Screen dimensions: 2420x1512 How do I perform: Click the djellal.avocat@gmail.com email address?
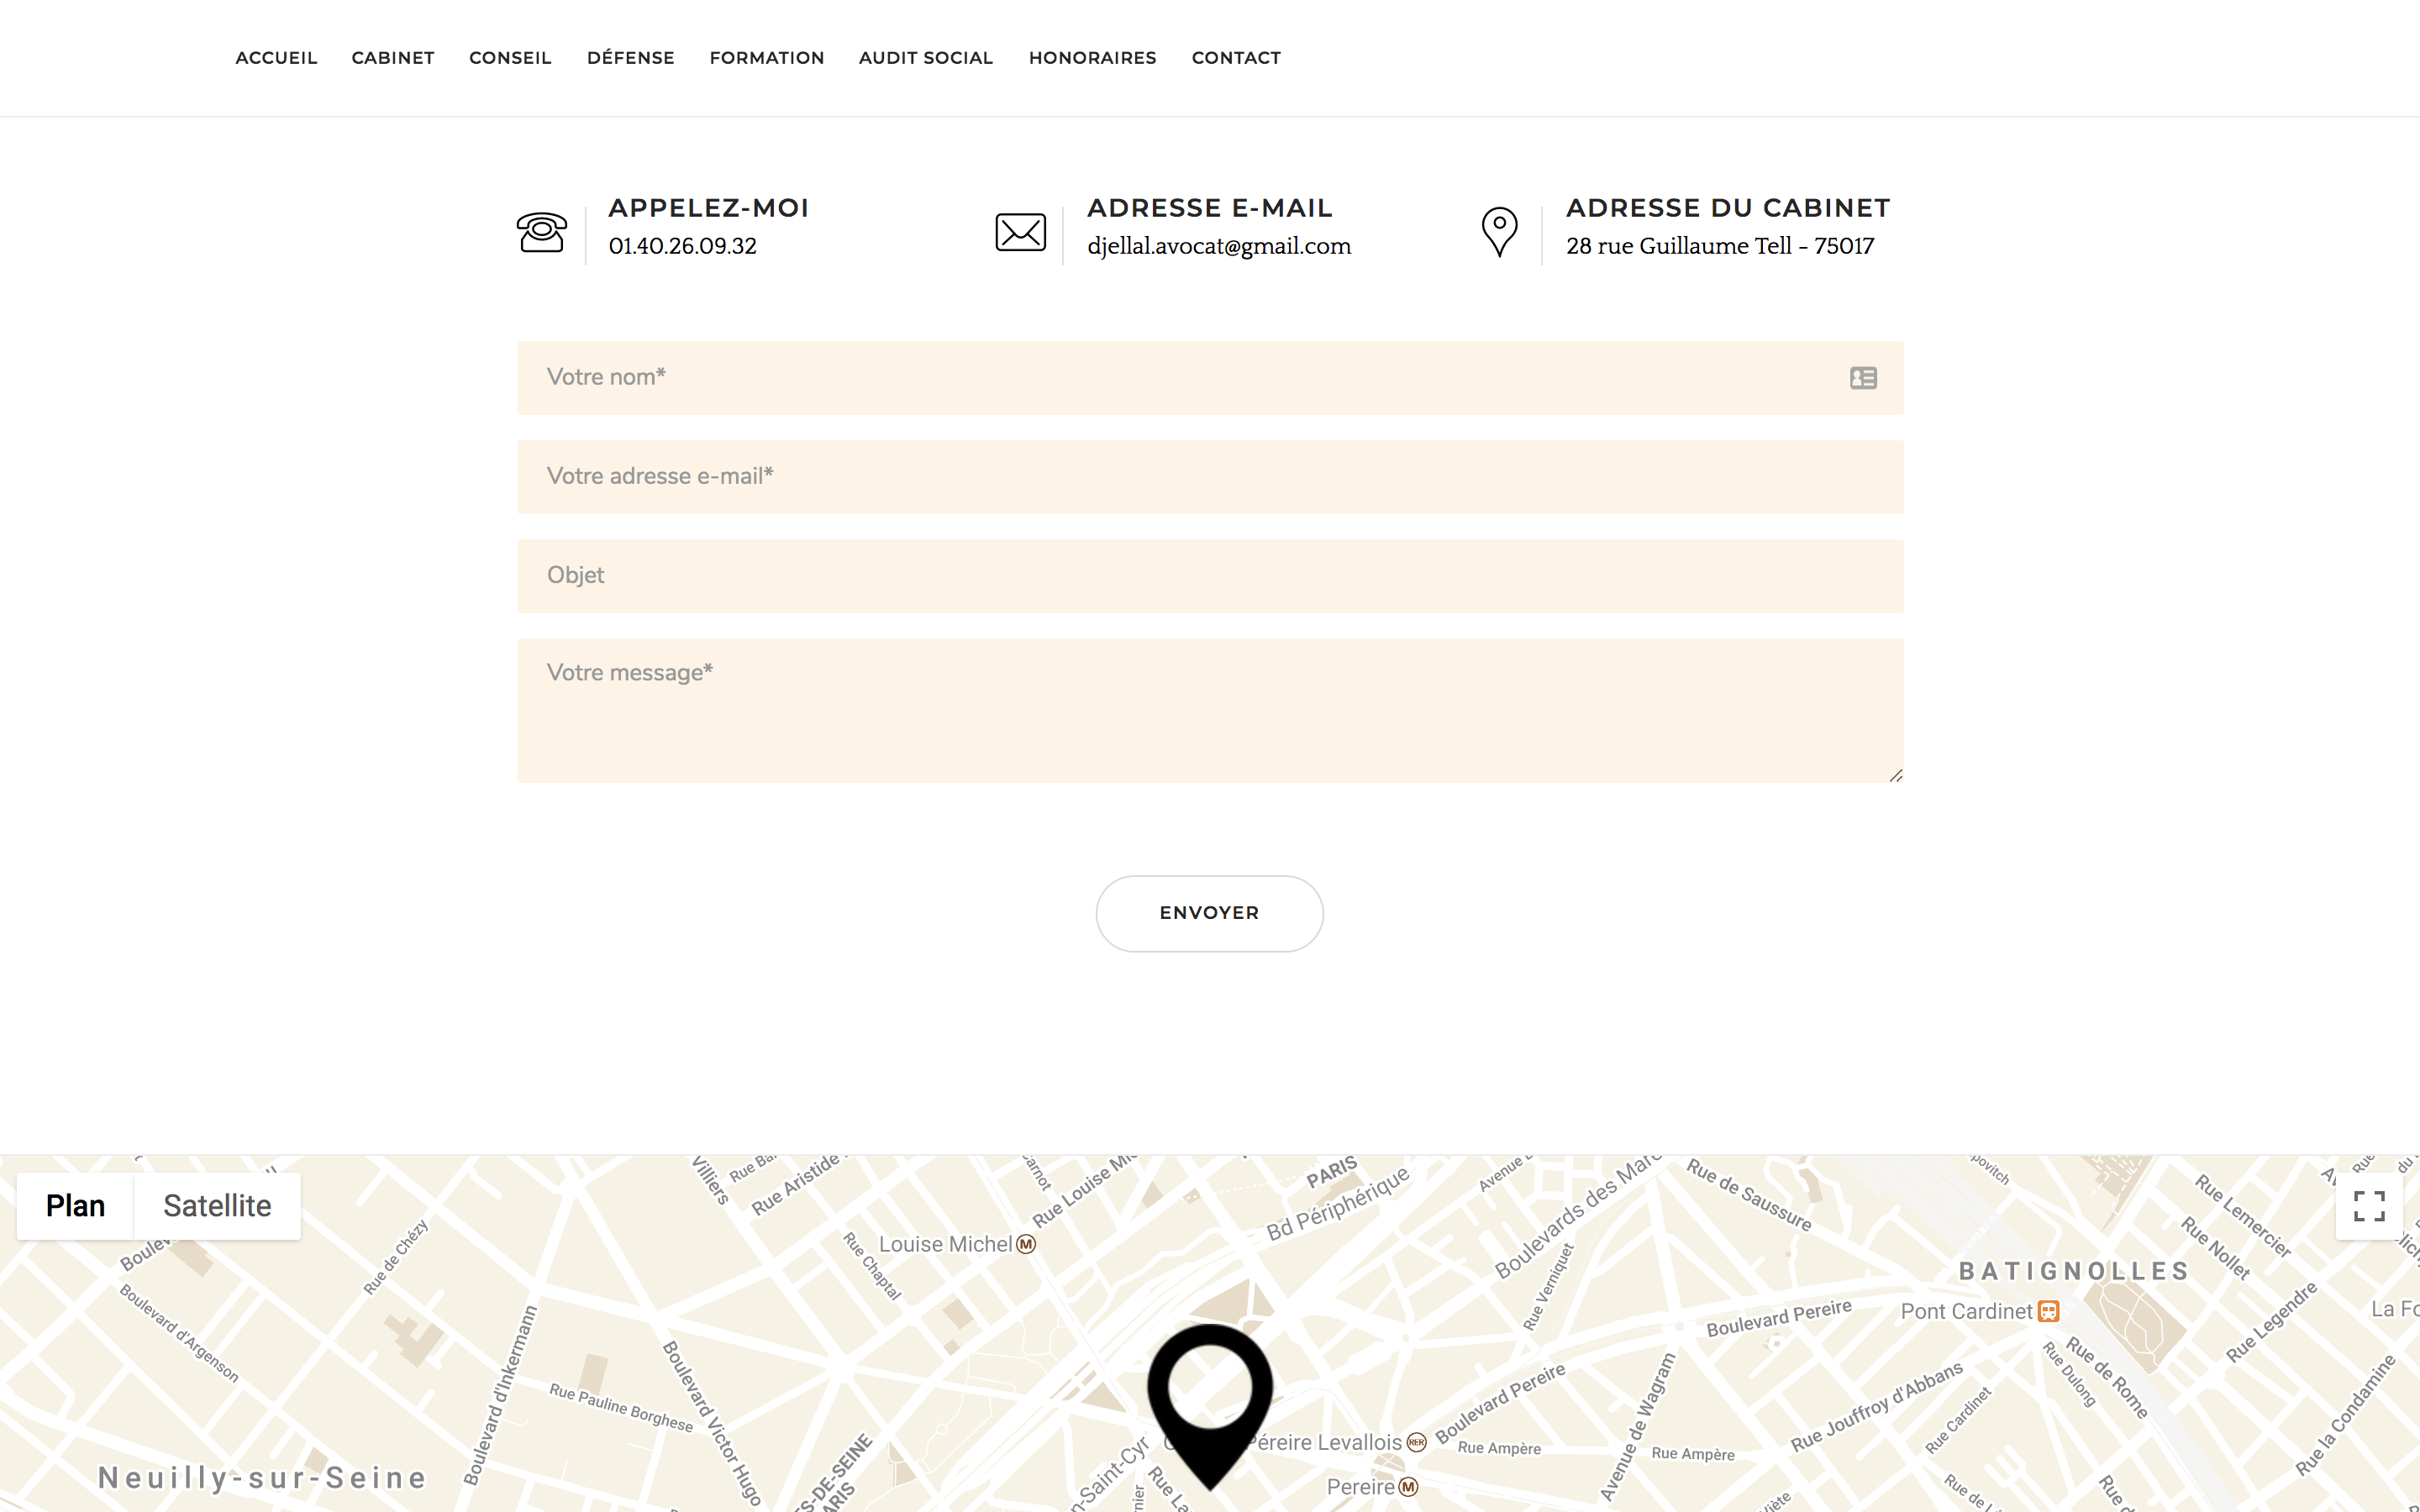(1218, 246)
